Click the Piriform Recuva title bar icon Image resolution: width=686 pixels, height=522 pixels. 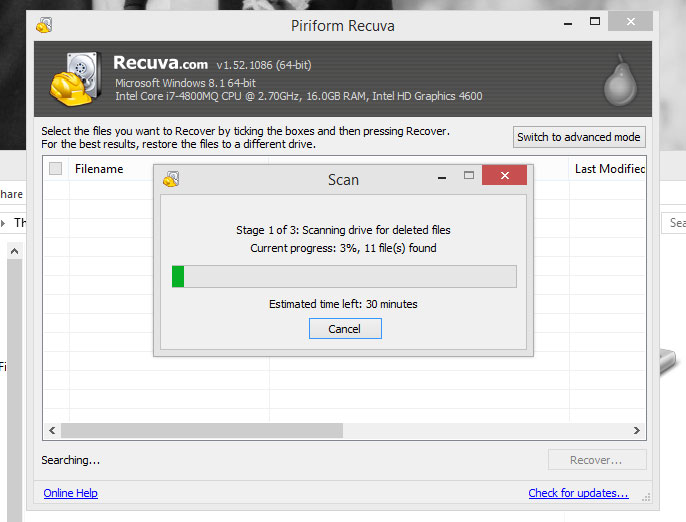[x=44, y=25]
